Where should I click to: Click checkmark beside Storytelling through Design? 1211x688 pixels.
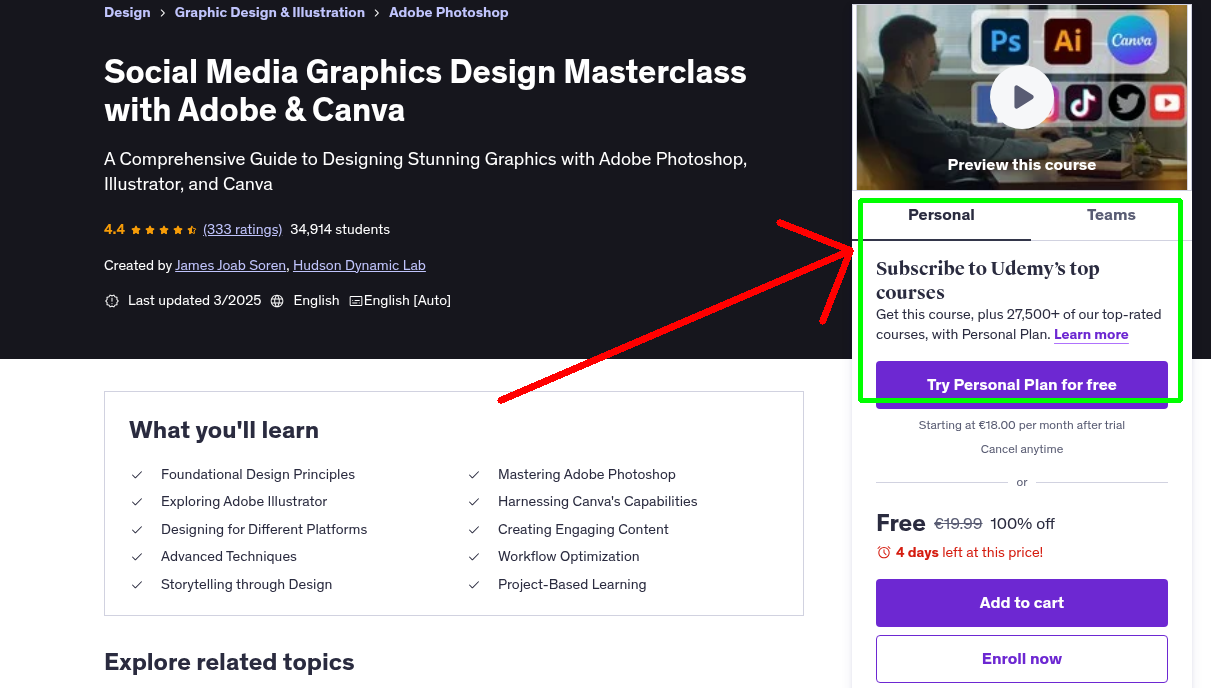[x=138, y=585]
